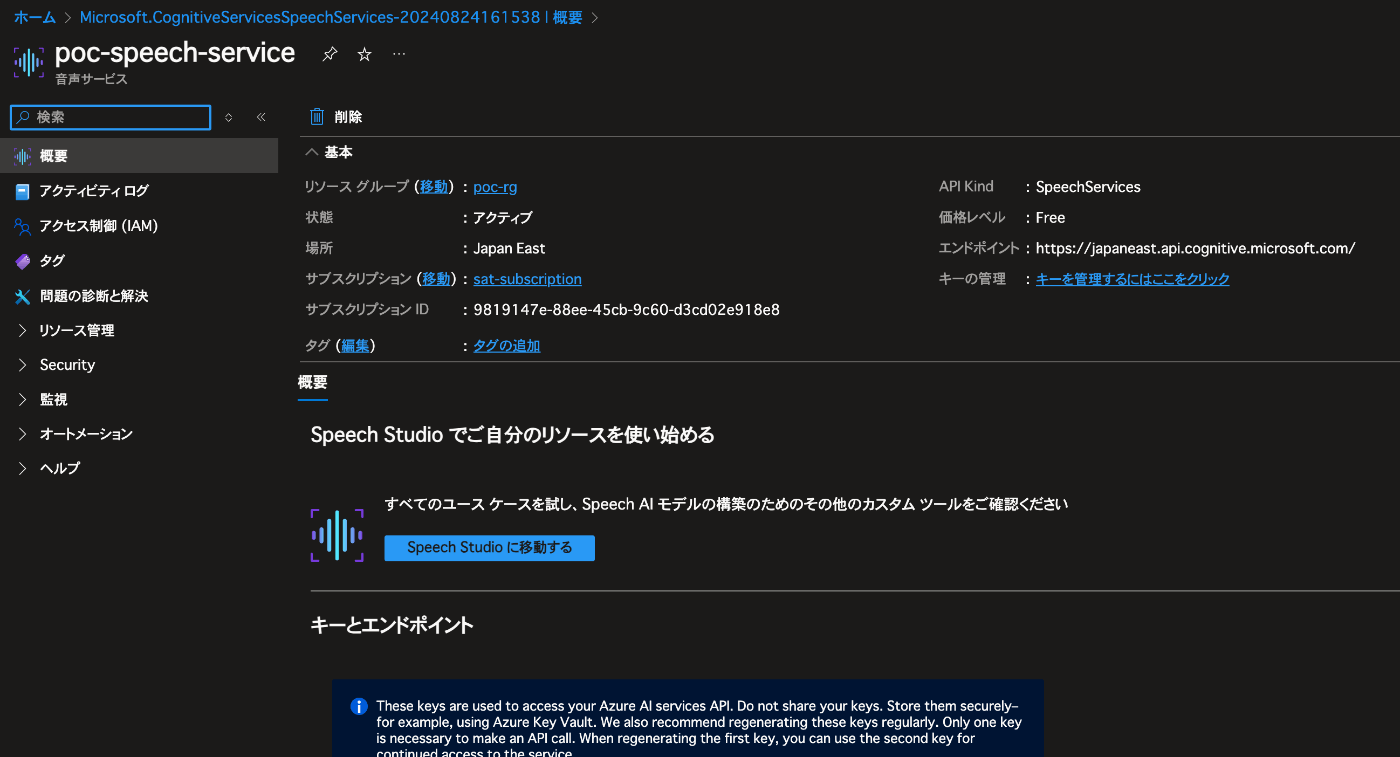This screenshot has width=1400, height=757.
Task: Click the Free pricing tier value
Action: 1050,217
